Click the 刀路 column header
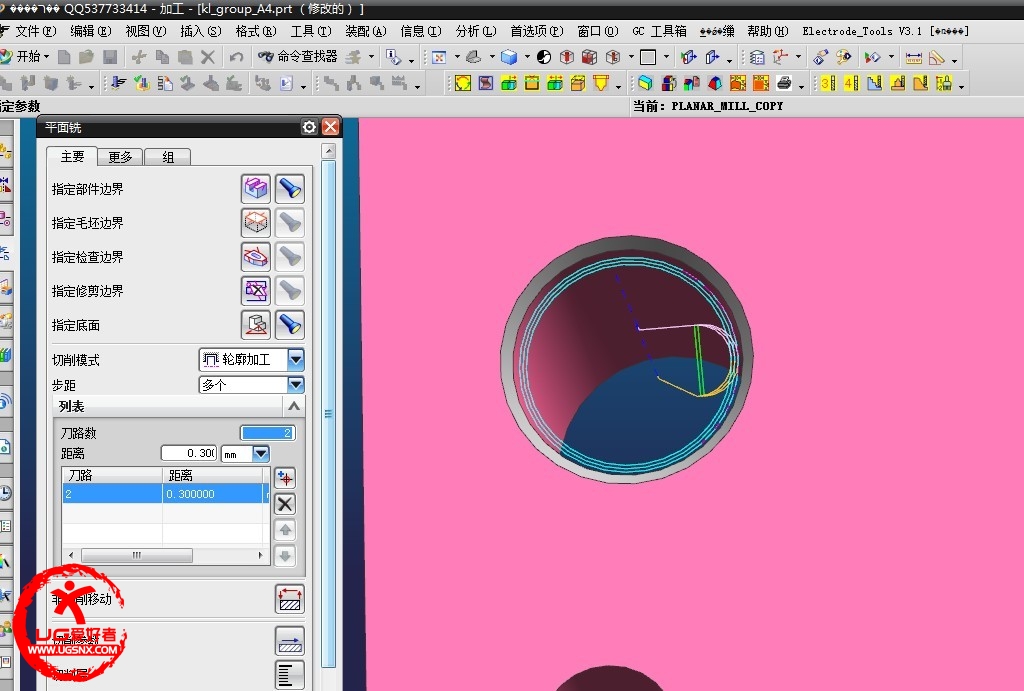 (112, 475)
